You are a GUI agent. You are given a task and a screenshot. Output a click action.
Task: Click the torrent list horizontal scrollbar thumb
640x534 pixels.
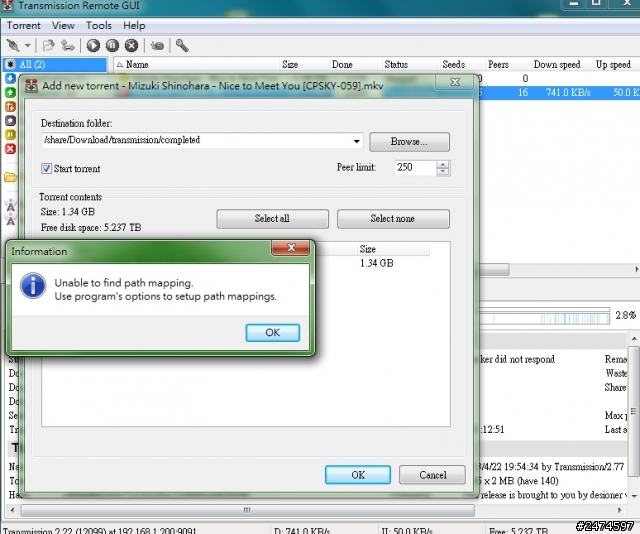pyautogui.click(x=494, y=269)
